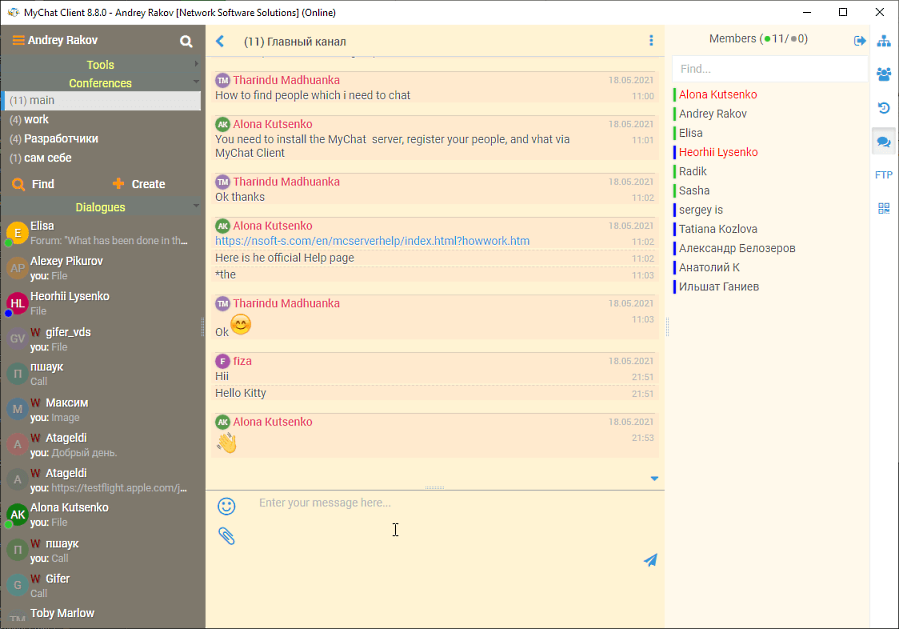Collapse the Conferences section
The height and width of the screenshot is (629, 899).
point(100,83)
